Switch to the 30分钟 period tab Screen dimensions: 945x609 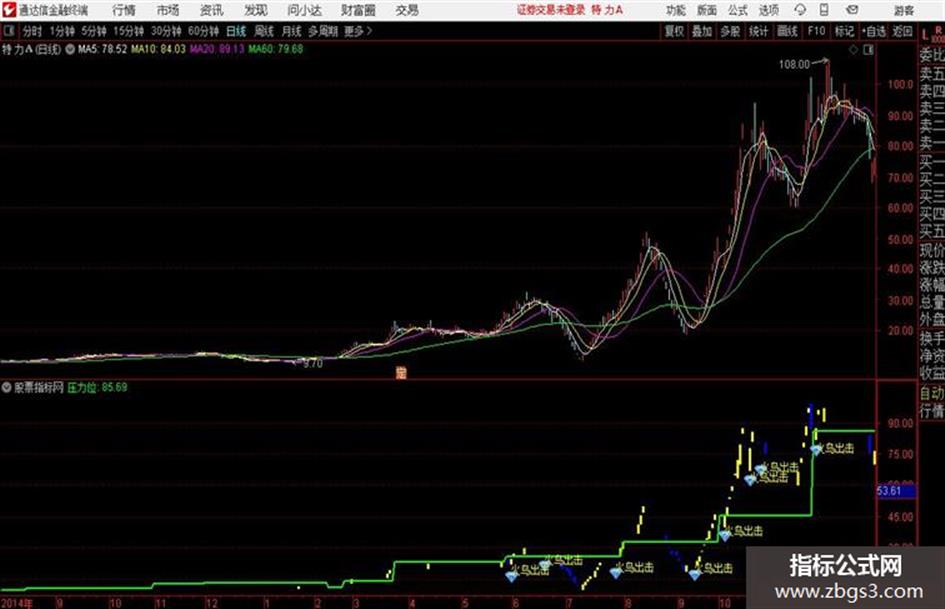166,31
